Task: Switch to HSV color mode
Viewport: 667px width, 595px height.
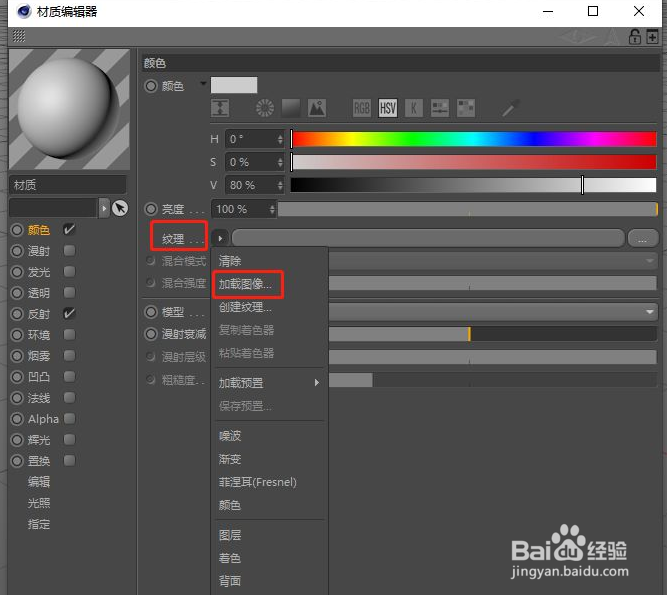Action: pyautogui.click(x=388, y=108)
